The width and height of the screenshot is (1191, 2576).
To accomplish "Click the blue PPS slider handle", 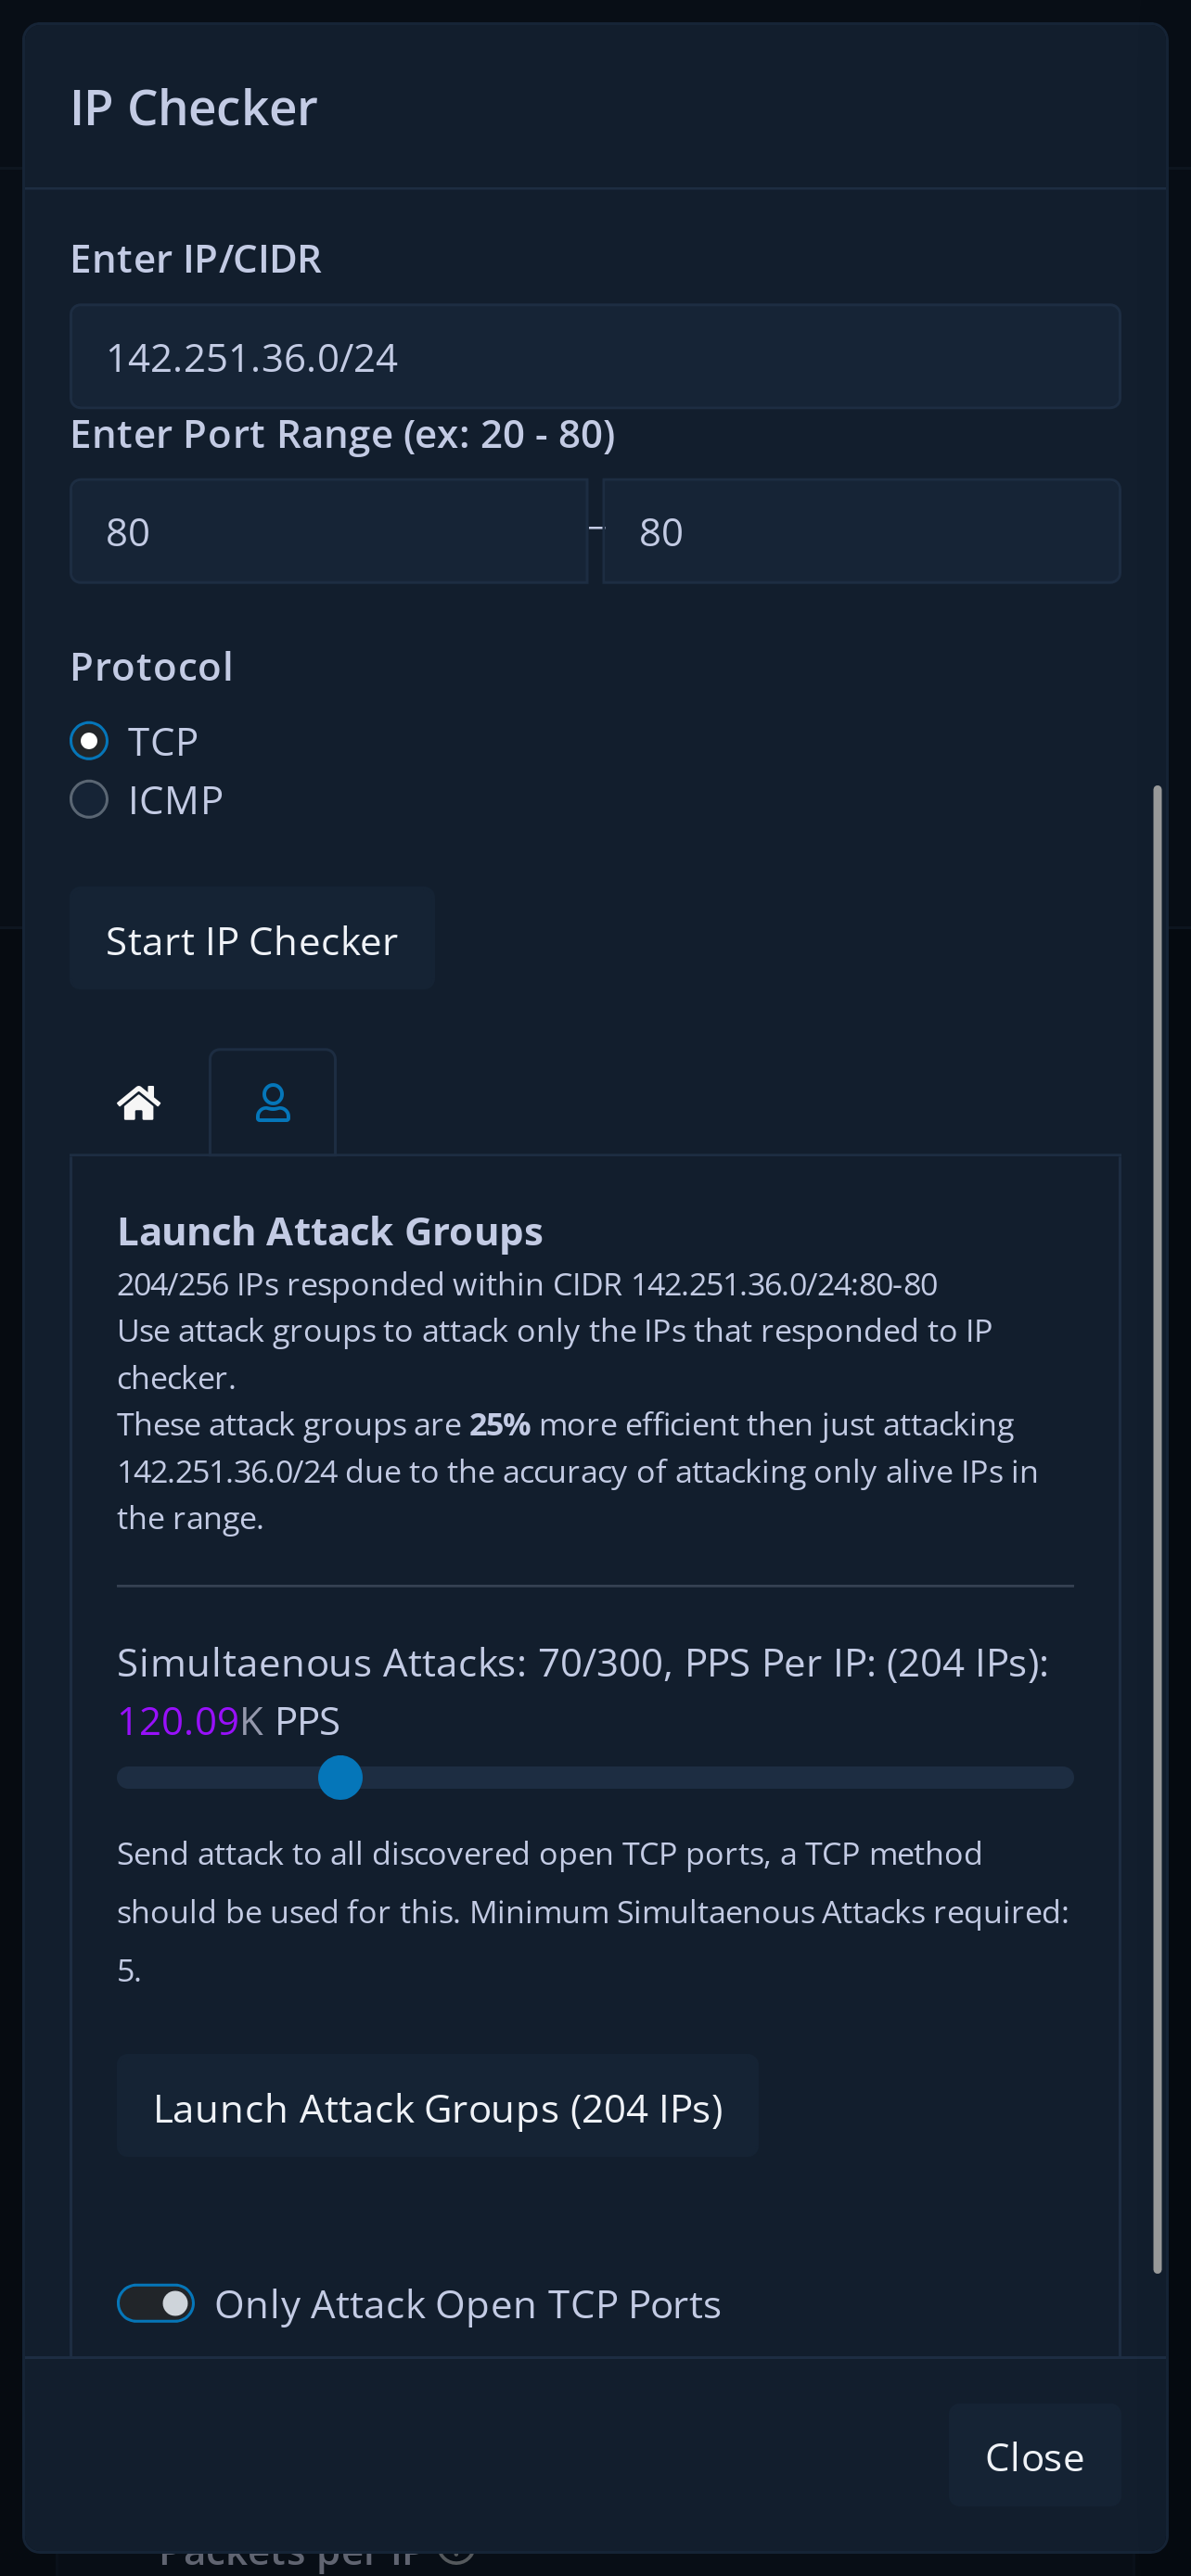I will pos(341,1776).
